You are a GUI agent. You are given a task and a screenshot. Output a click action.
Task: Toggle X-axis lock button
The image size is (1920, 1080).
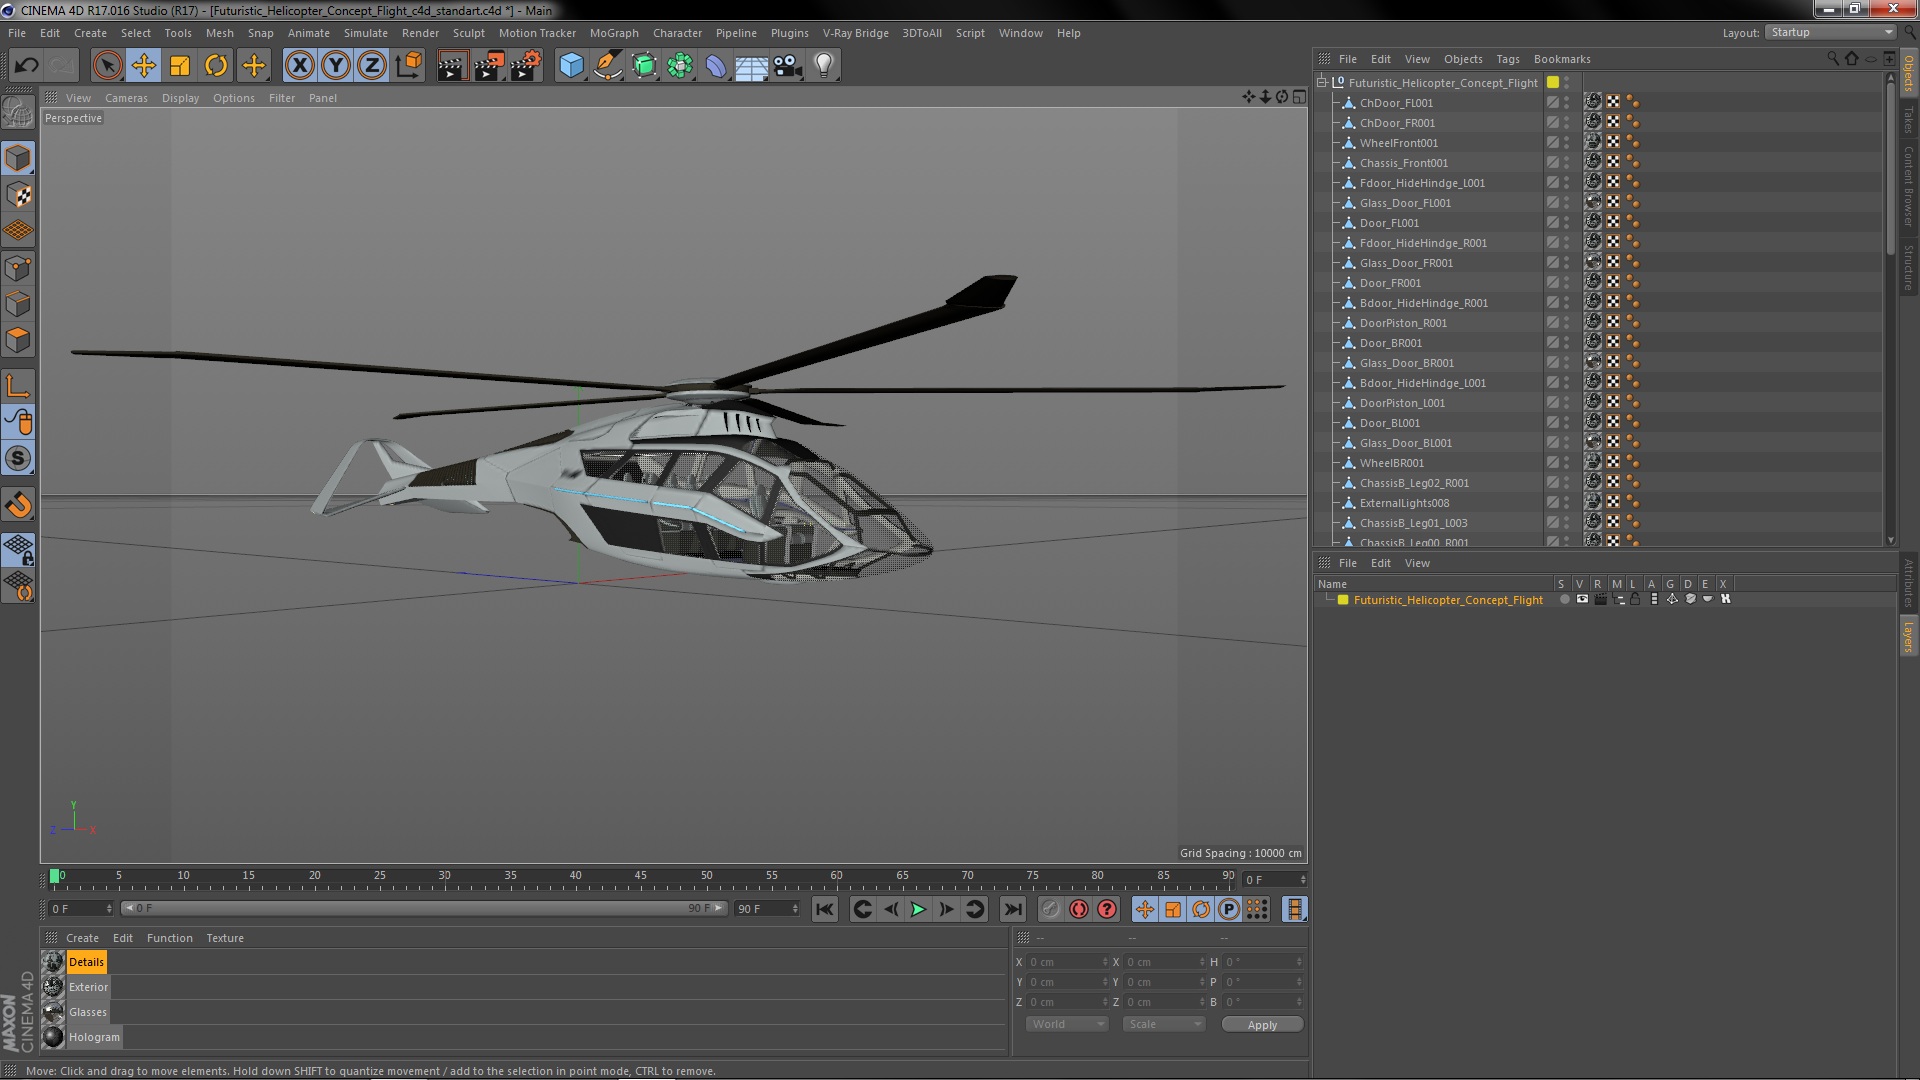(x=299, y=66)
